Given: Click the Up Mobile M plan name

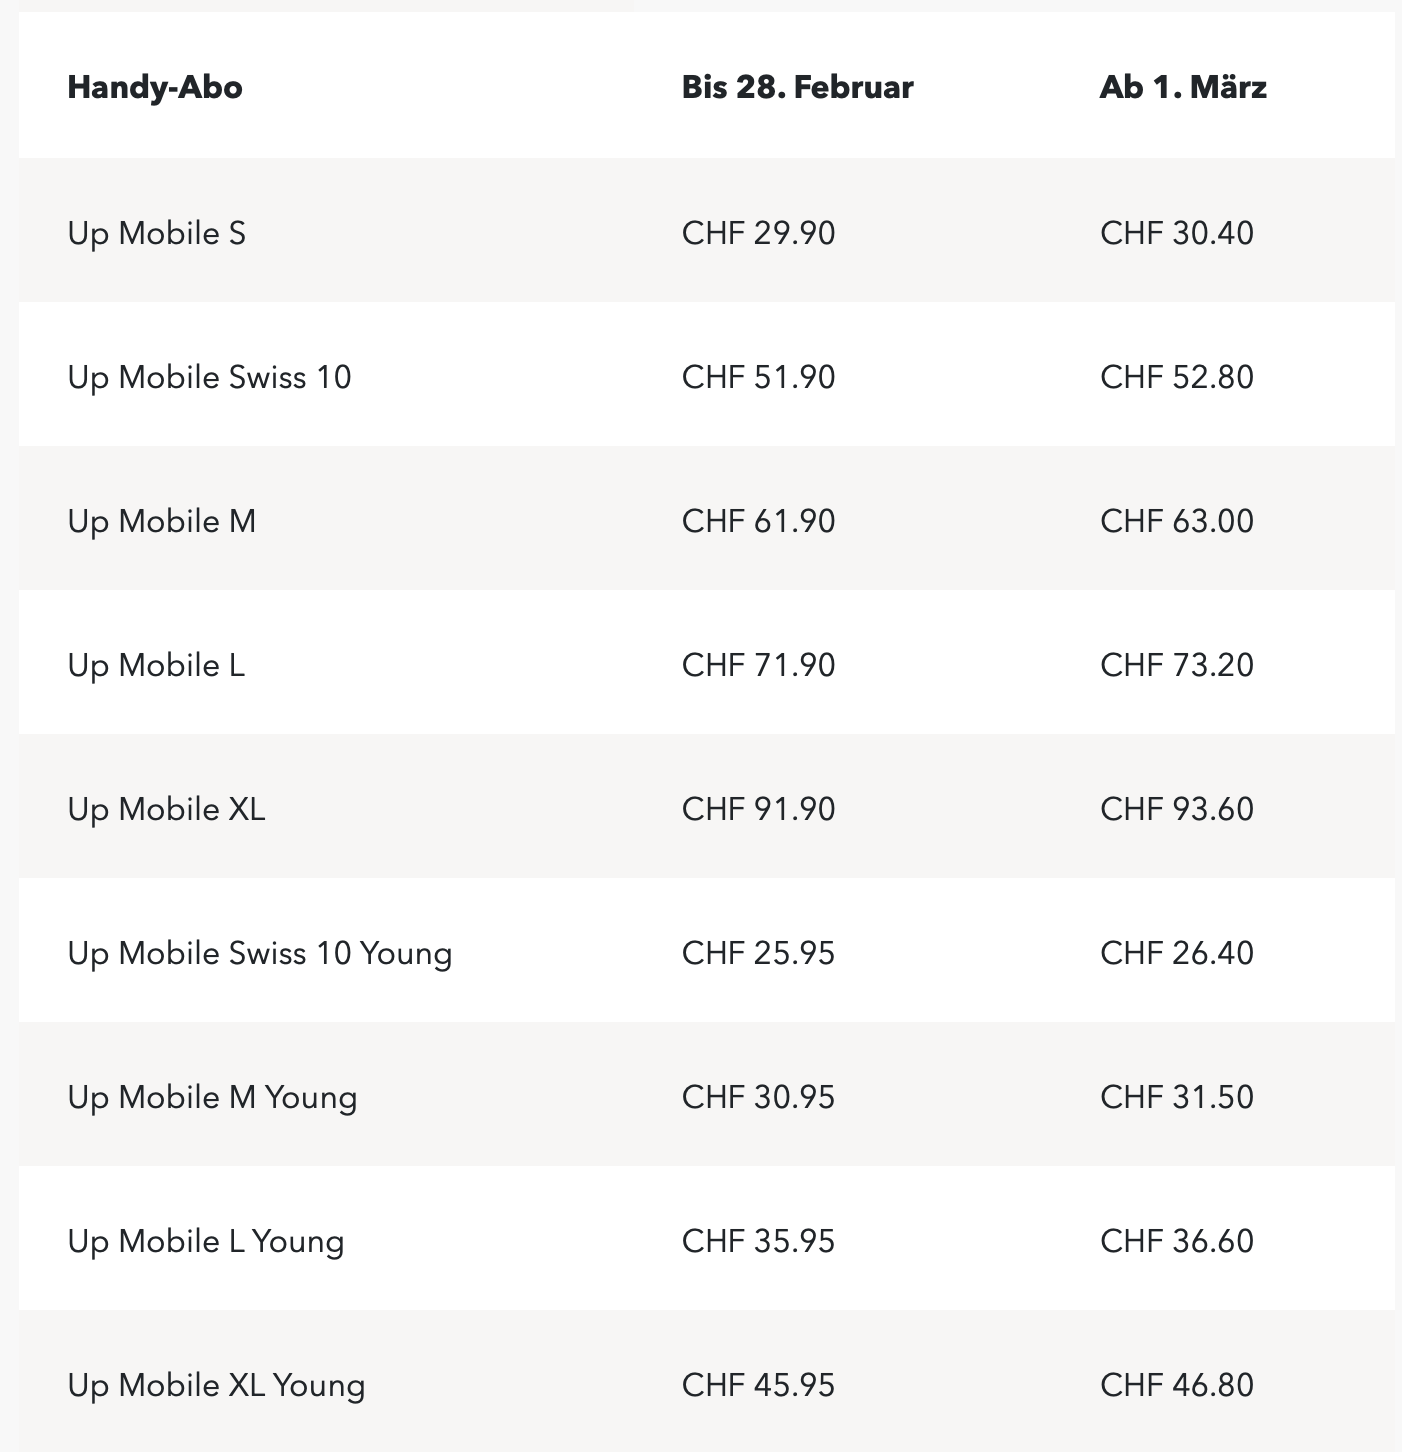Looking at the screenshot, I should 162,521.
